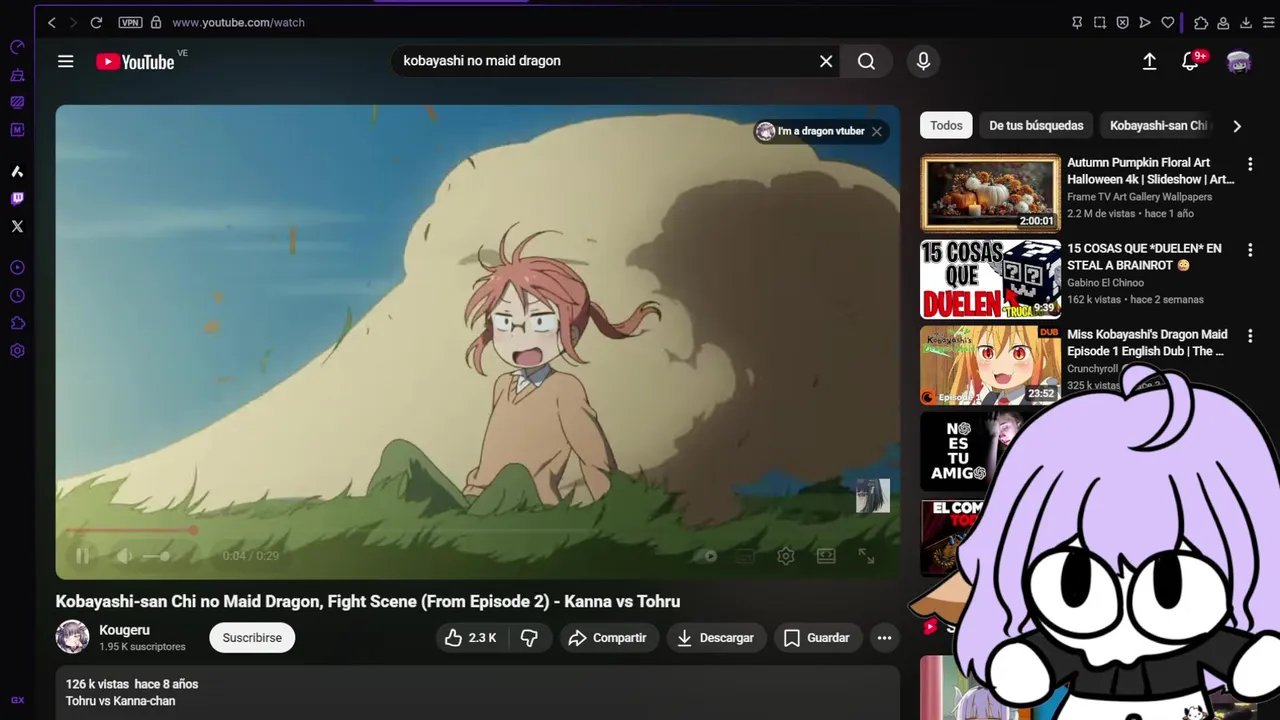Reload the page with refresh icon
This screenshot has height=720, width=1280.
pyautogui.click(x=96, y=22)
